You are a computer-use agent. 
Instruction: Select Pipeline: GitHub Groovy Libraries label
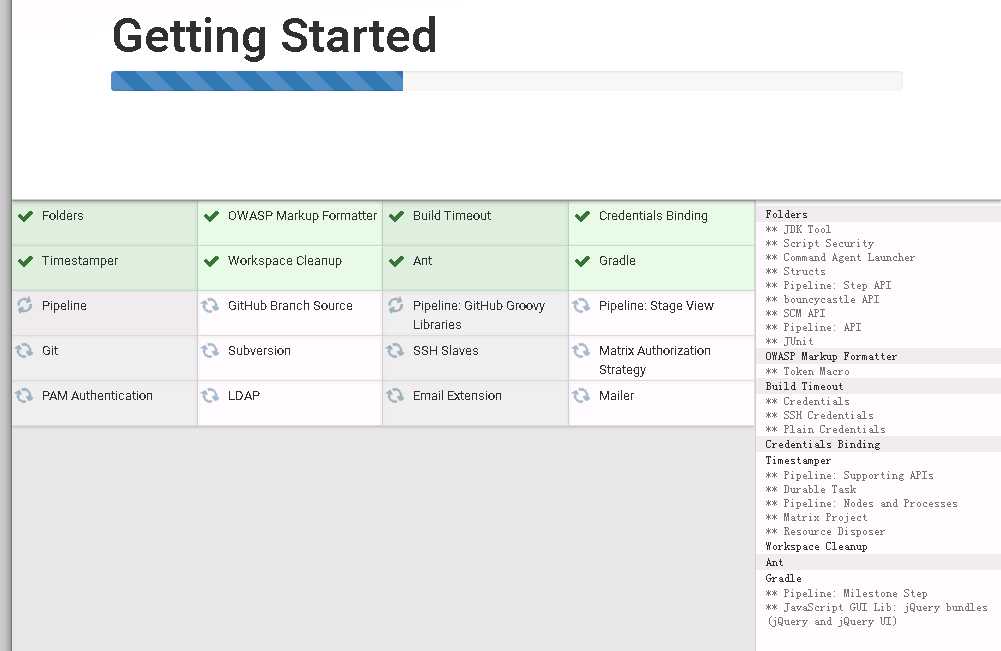479,315
